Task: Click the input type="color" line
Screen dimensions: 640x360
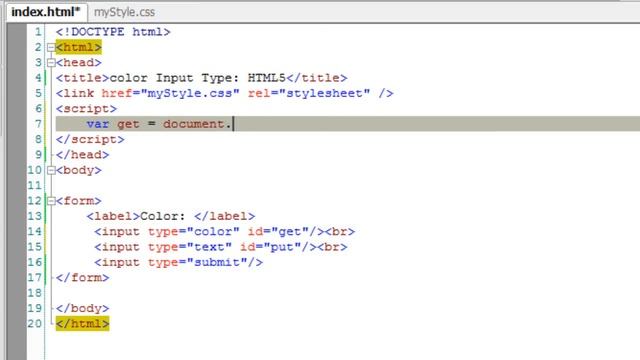Action: pyautogui.click(x=224, y=231)
